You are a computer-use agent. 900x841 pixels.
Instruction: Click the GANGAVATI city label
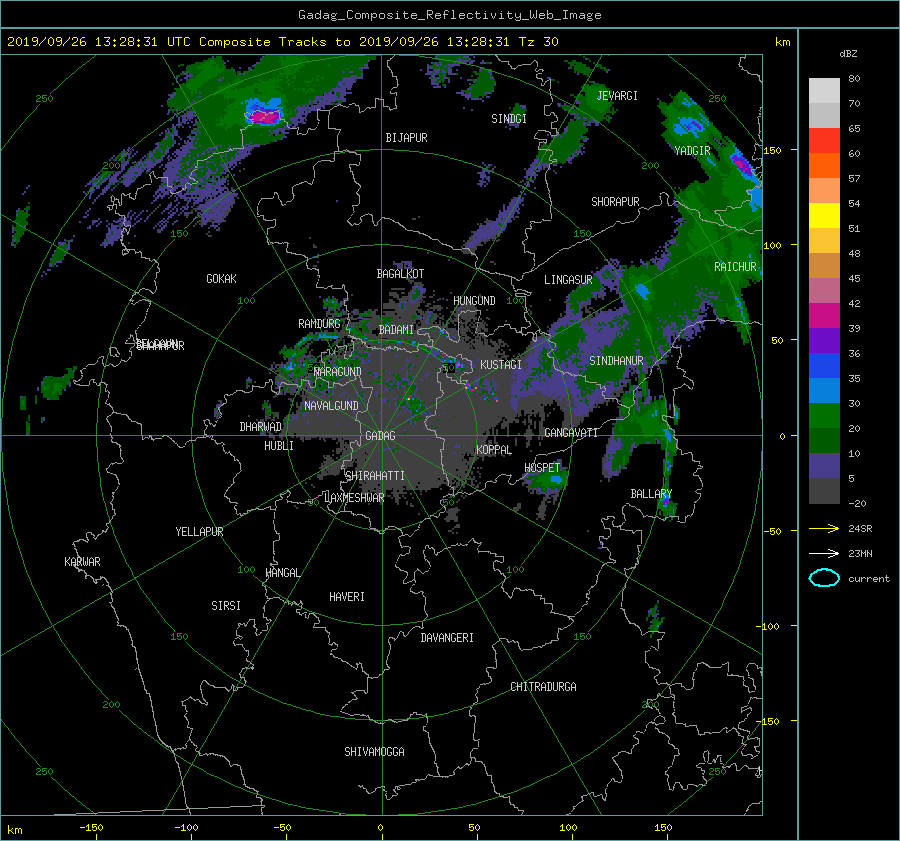click(x=571, y=433)
